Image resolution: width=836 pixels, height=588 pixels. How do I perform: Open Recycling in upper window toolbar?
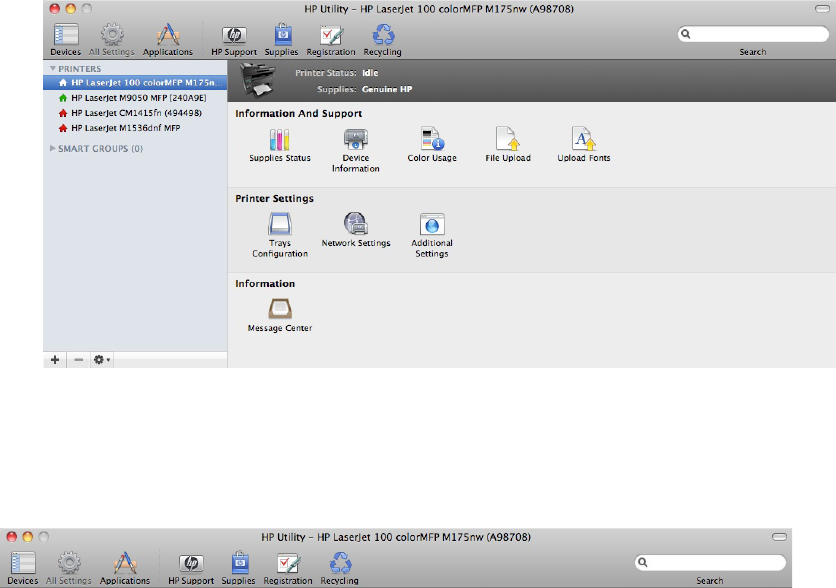point(382,39)
